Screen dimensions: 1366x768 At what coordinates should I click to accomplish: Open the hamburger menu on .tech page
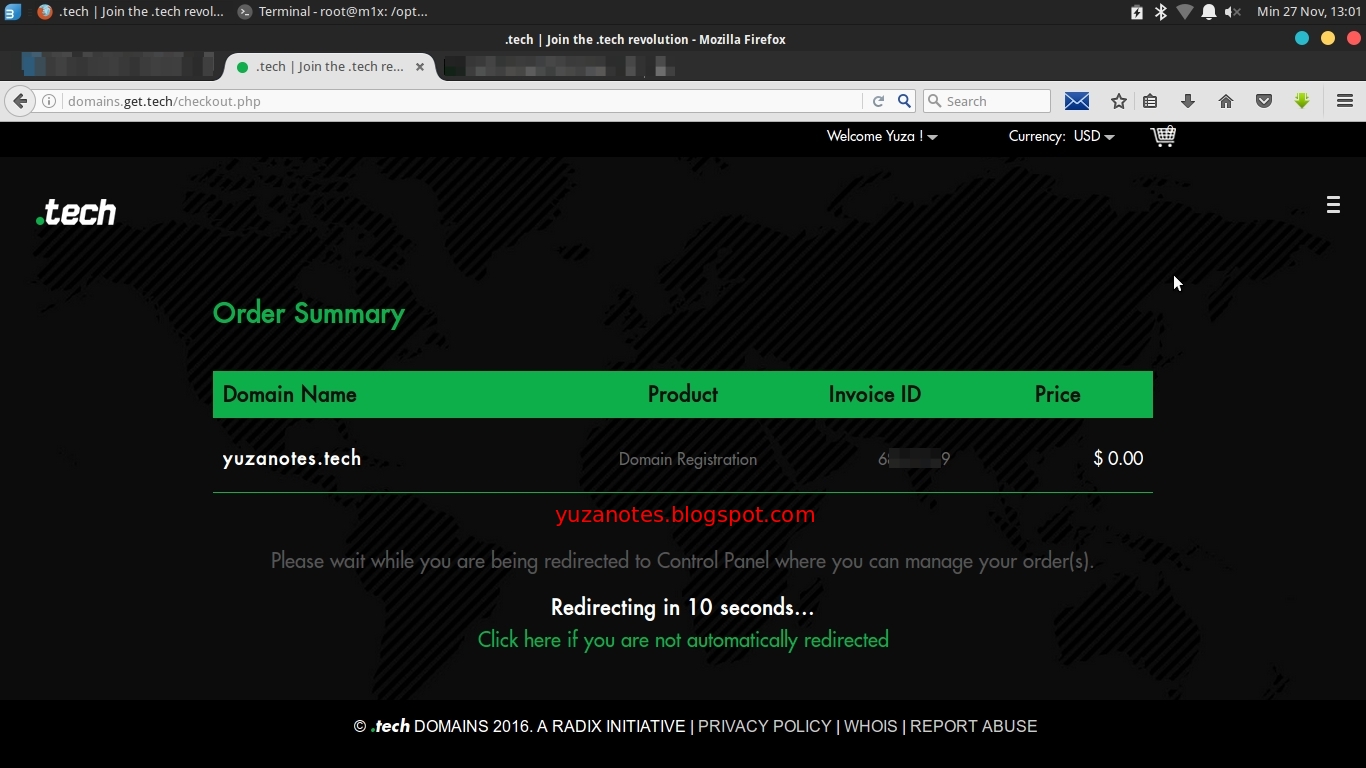1333,205
